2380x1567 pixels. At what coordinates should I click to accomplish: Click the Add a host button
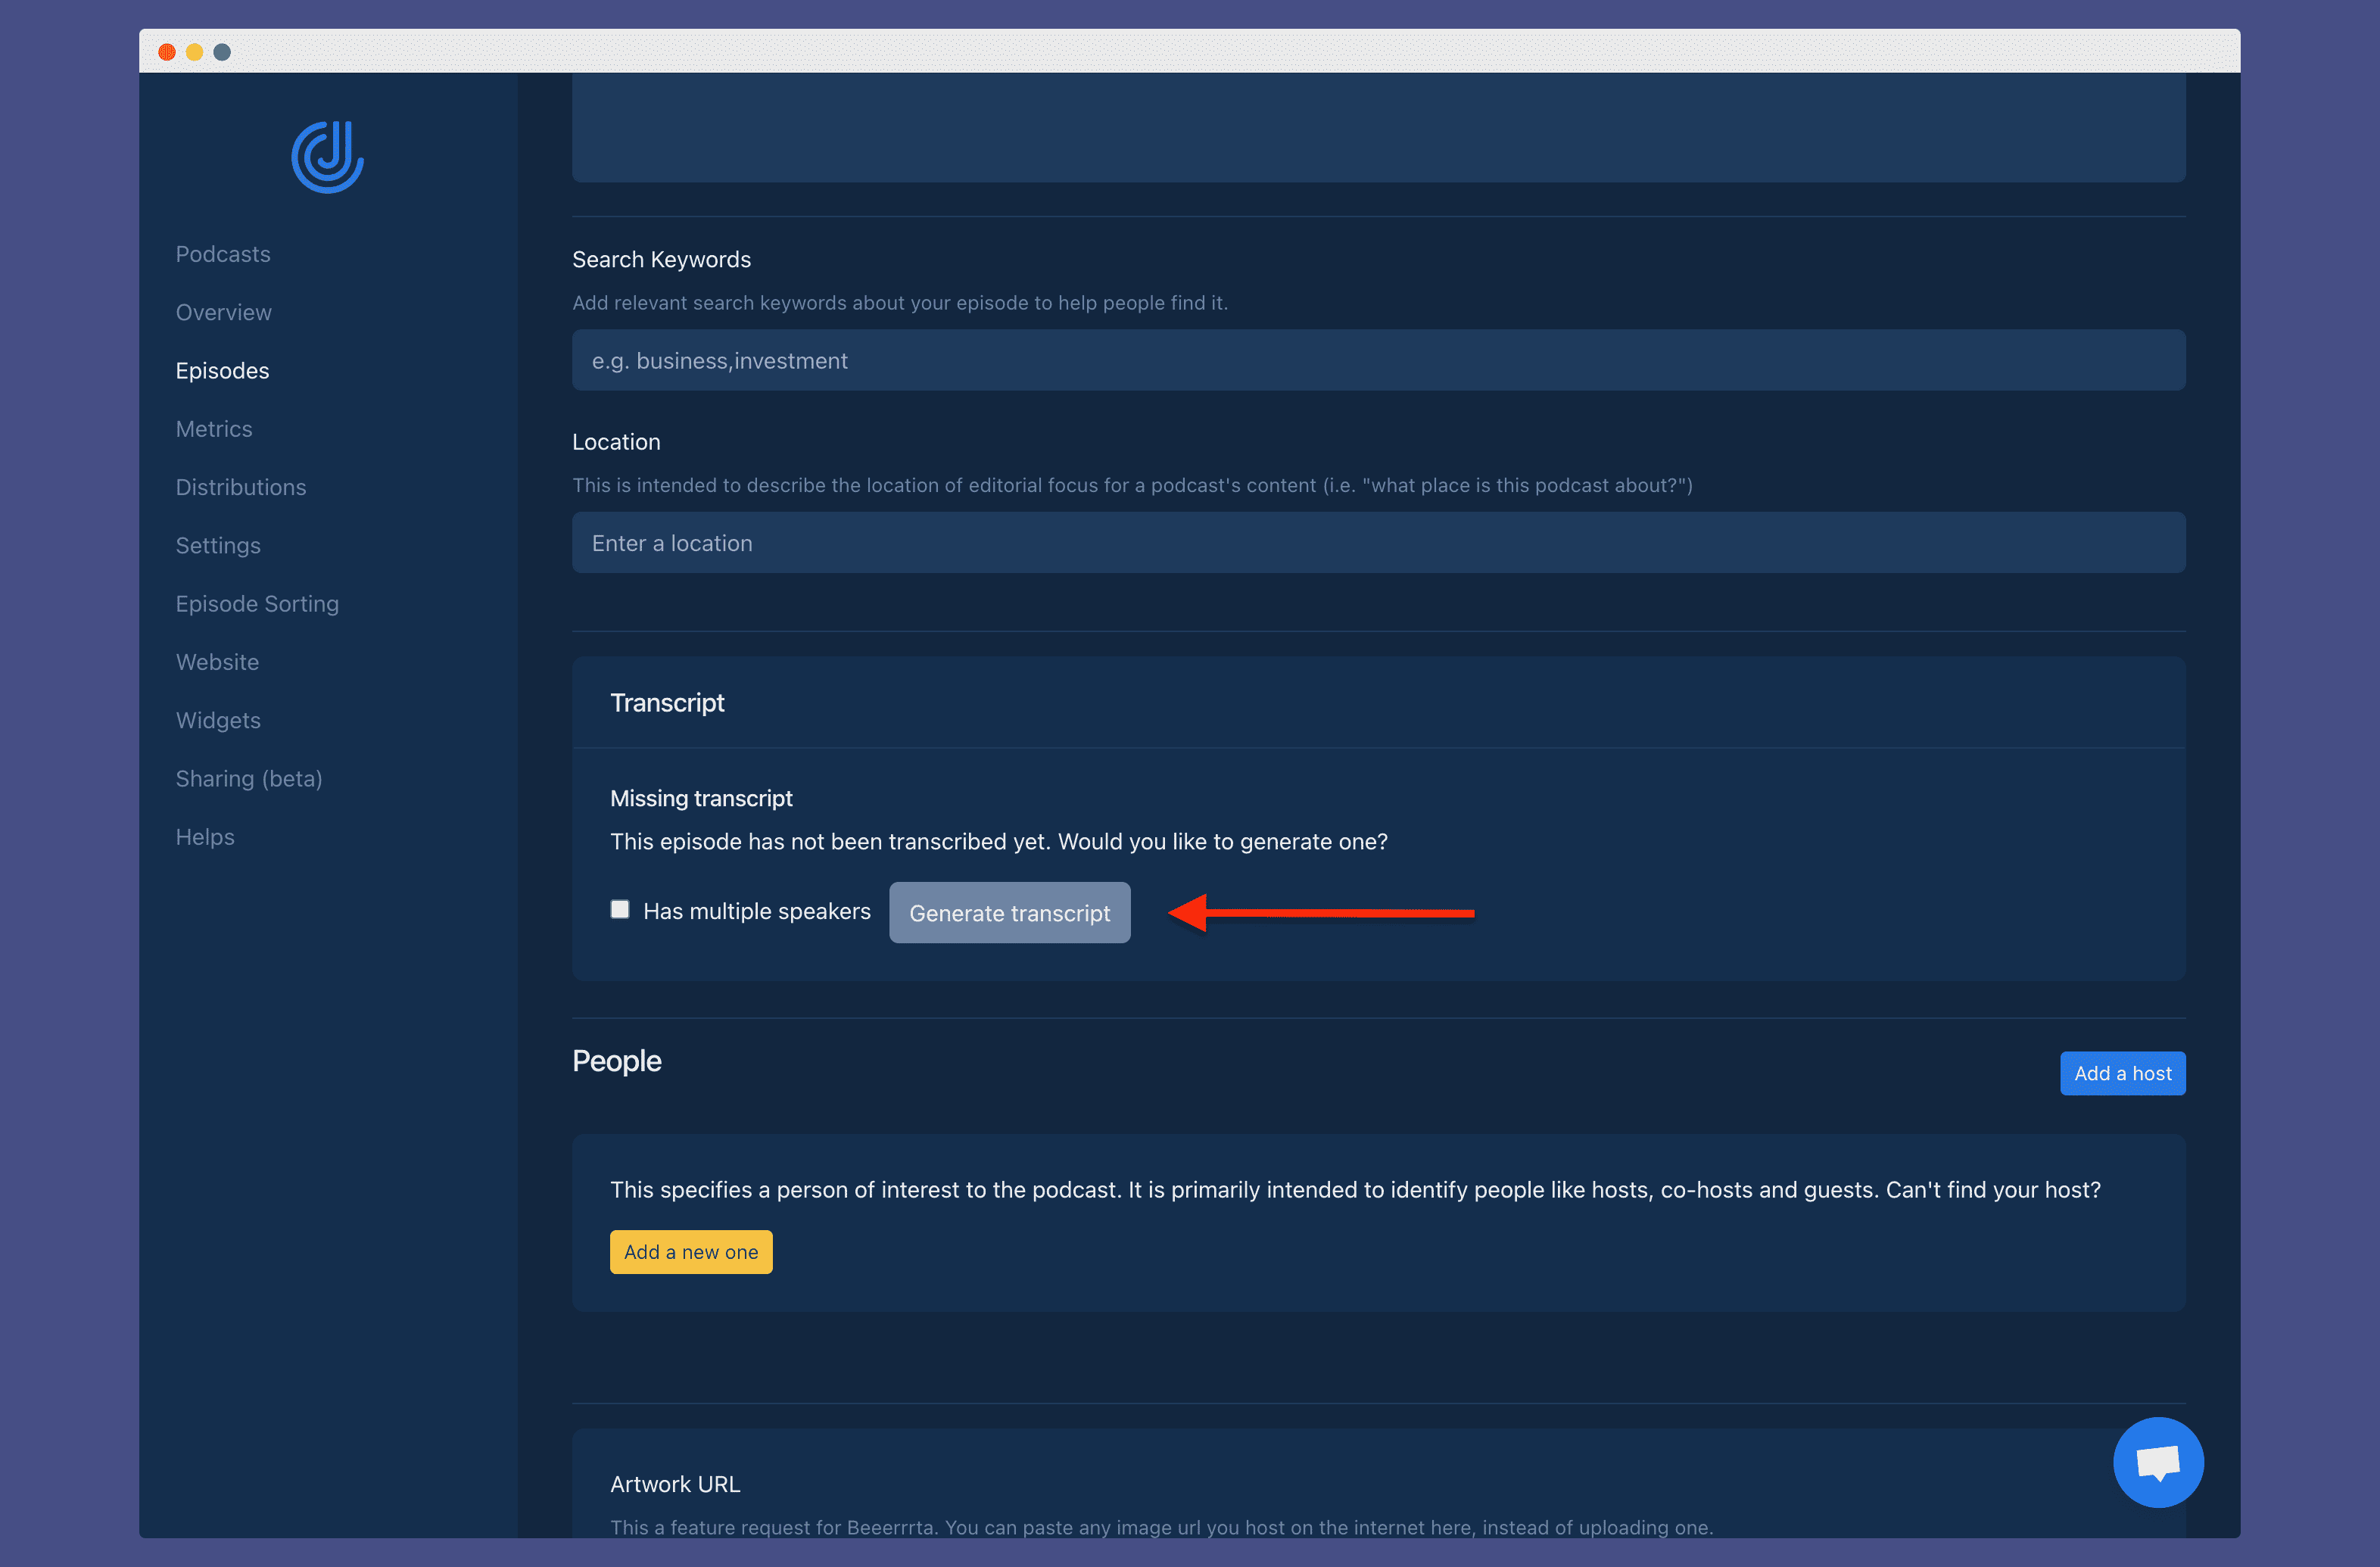pyautogui.click(x=2121, y=1073)
